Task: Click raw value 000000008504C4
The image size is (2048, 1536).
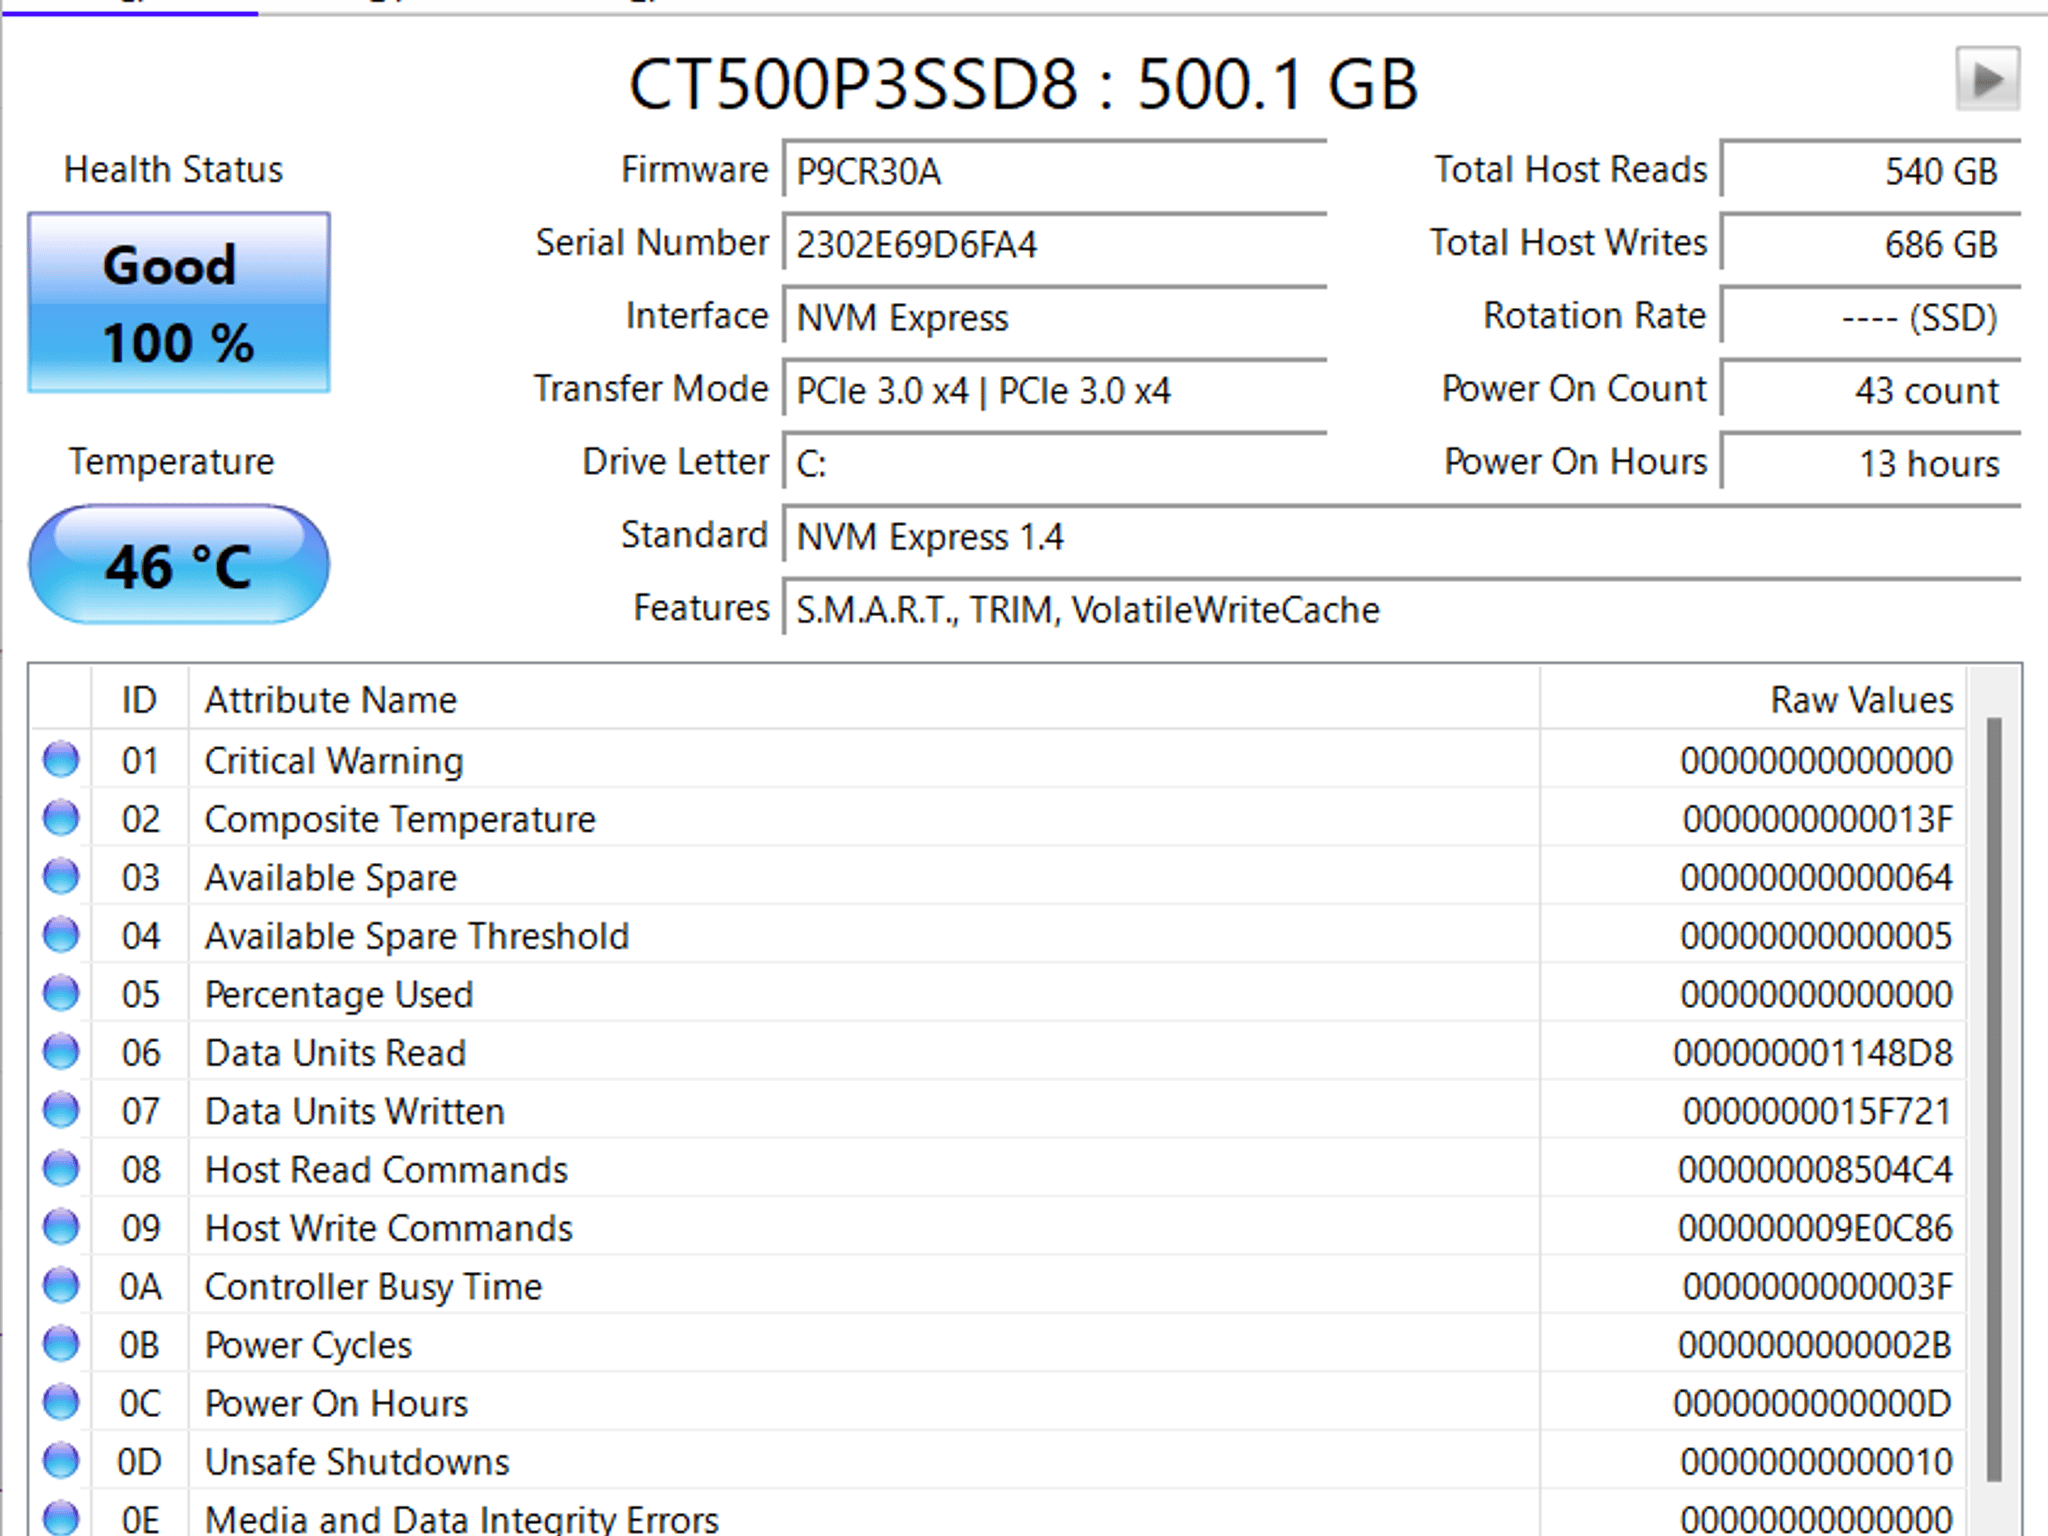Action: point(1815,1169)
